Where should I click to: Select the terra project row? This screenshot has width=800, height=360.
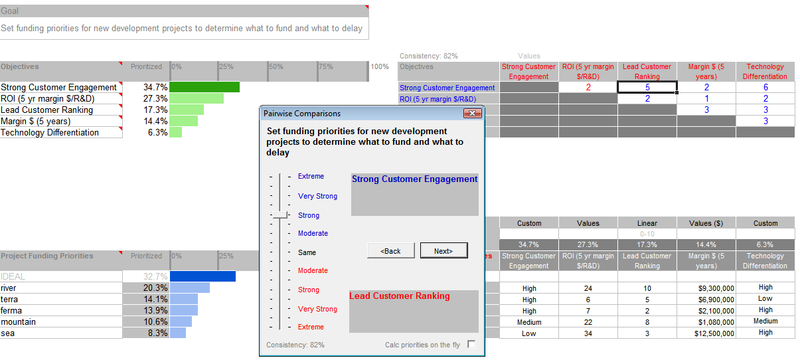61,299
